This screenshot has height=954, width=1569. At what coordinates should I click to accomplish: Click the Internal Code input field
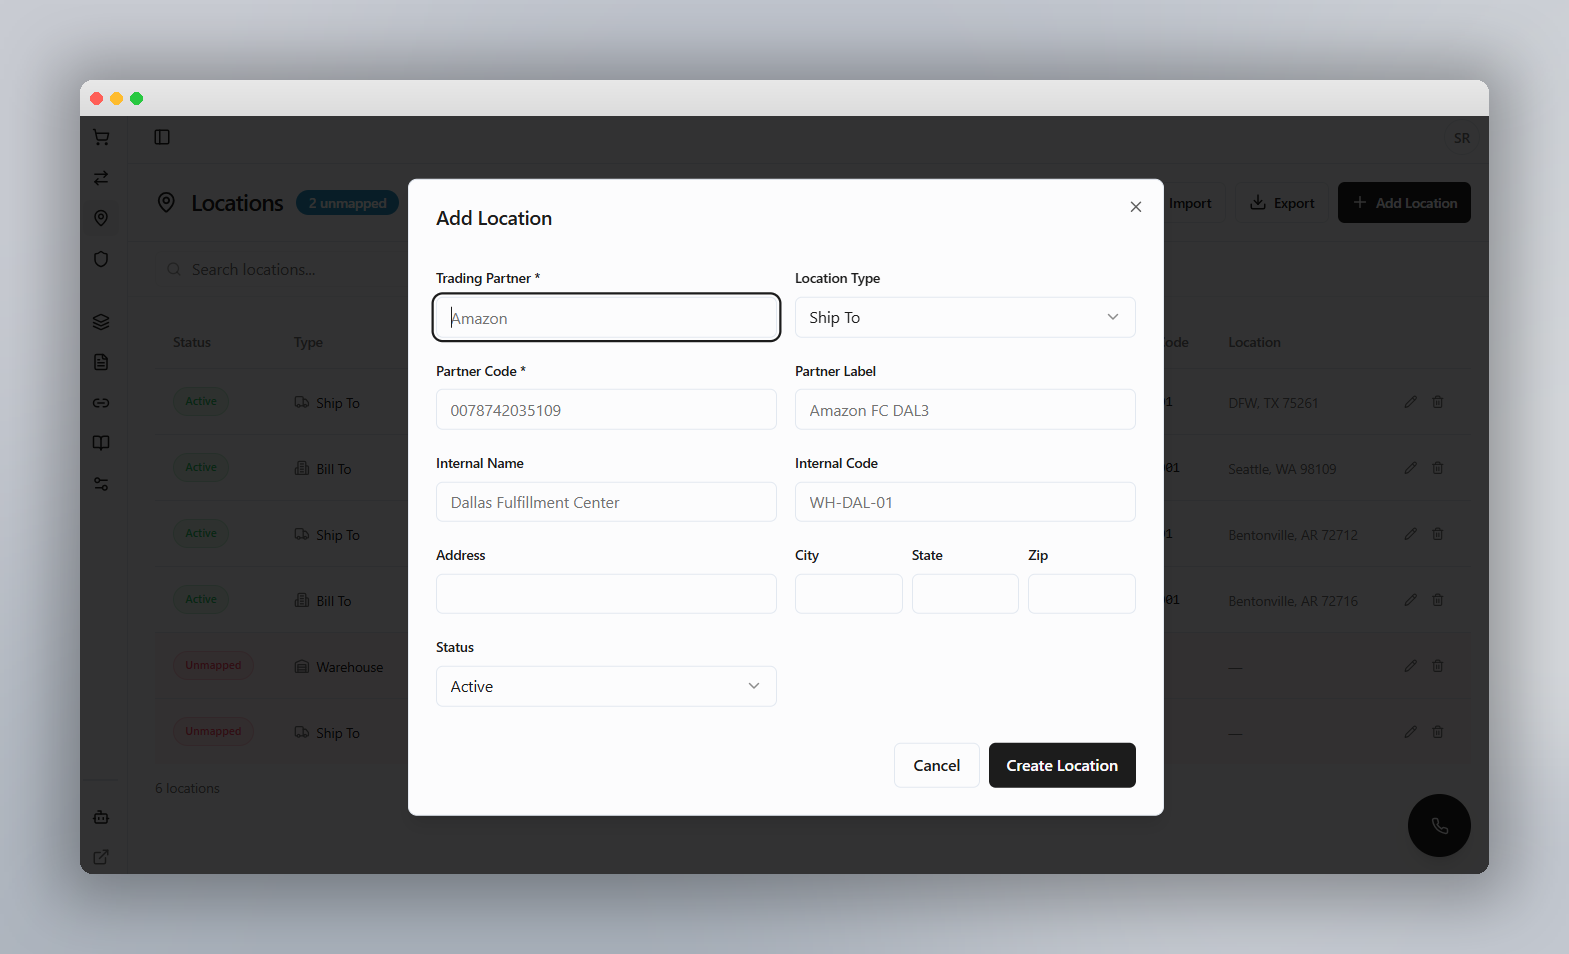(965, 502)
